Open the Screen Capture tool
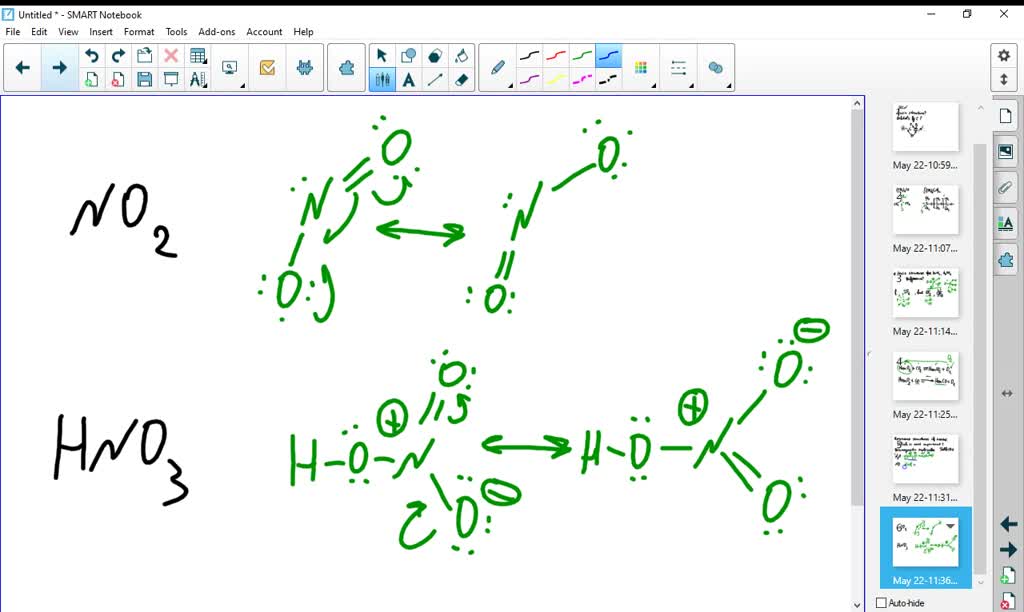The image size is (1024, 612). [x=229, y=66]
